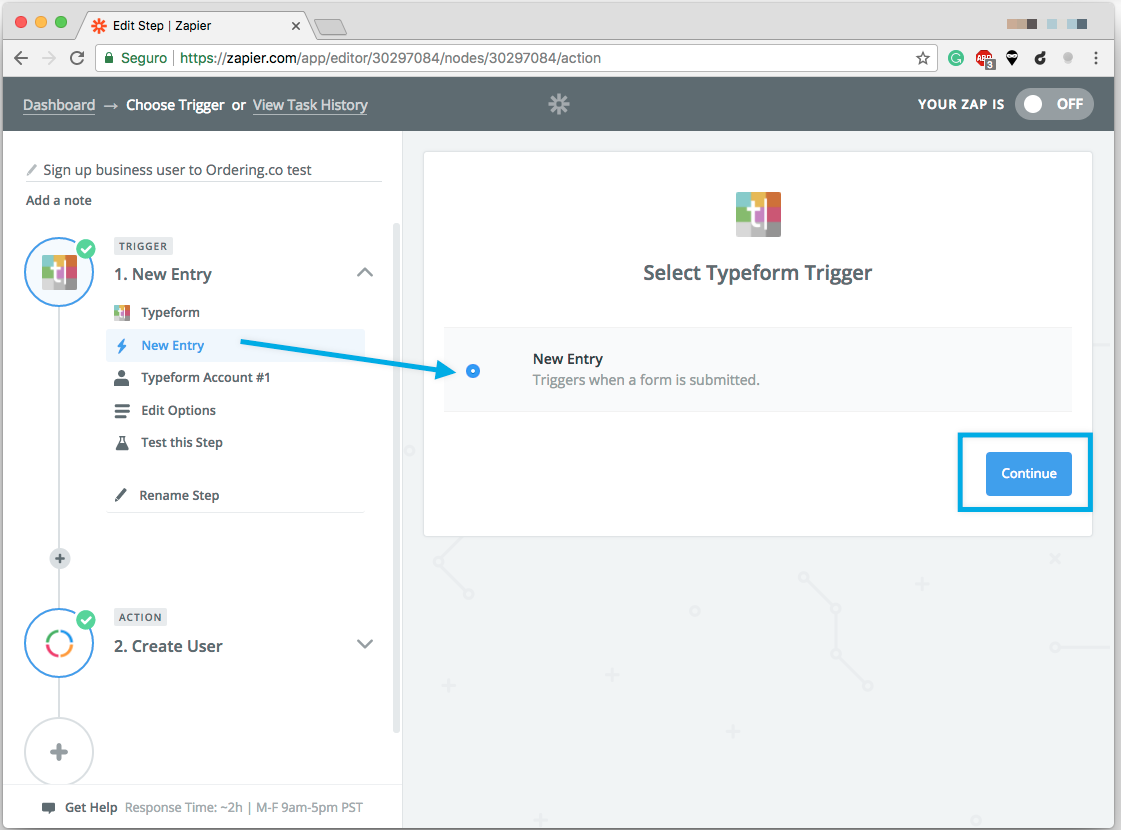This screenshot has width=1121, height=830.
Task: Click the small Typeform icon in substep list
Action: pos(122,312)
